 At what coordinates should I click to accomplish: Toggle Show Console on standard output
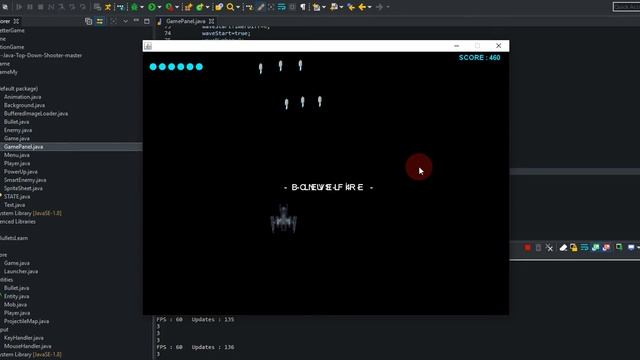coord(596,247)
